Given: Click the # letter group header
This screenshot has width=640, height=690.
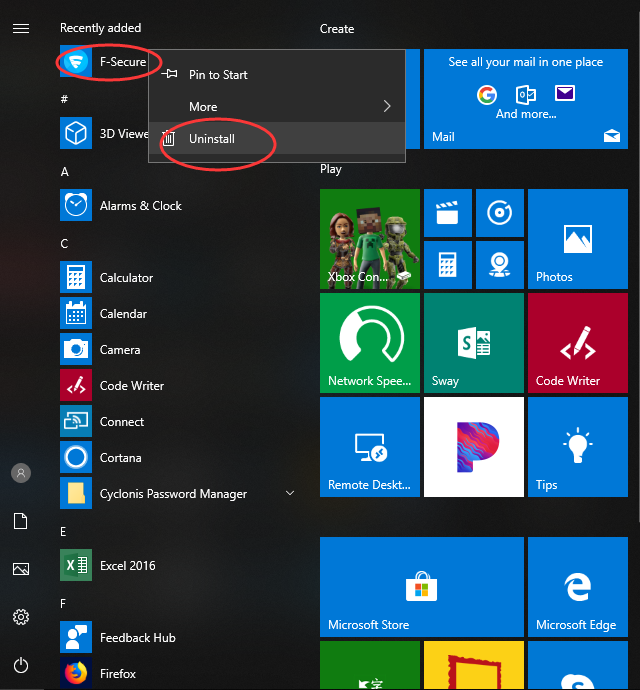Looking at the screenshot, I should (64, 99).
